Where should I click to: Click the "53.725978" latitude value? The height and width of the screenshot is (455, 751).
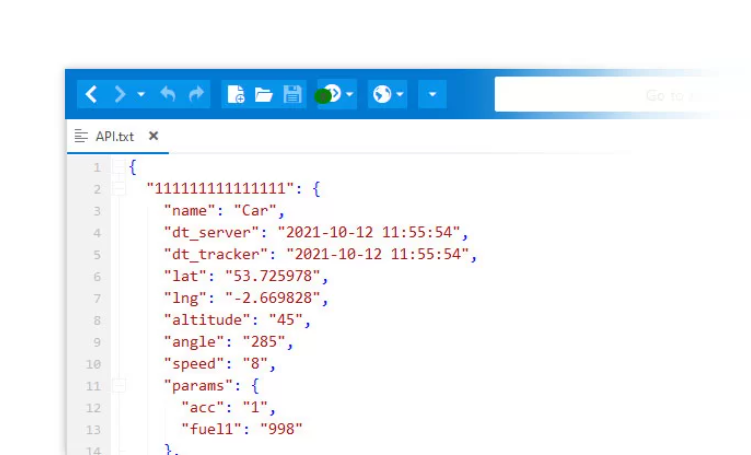pyautogui.click(x=273, y=276)
